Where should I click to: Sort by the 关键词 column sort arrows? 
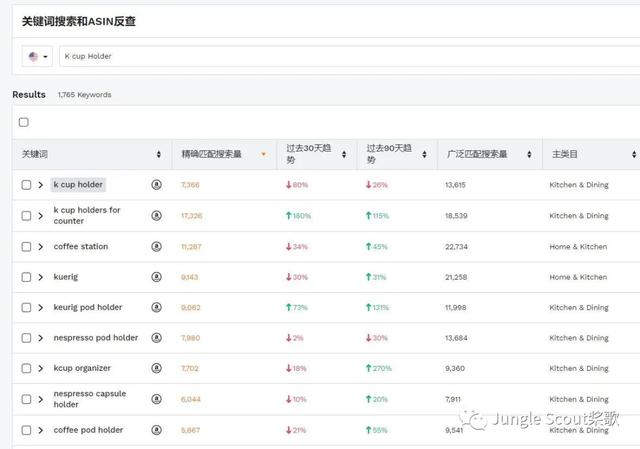point(158,155)
